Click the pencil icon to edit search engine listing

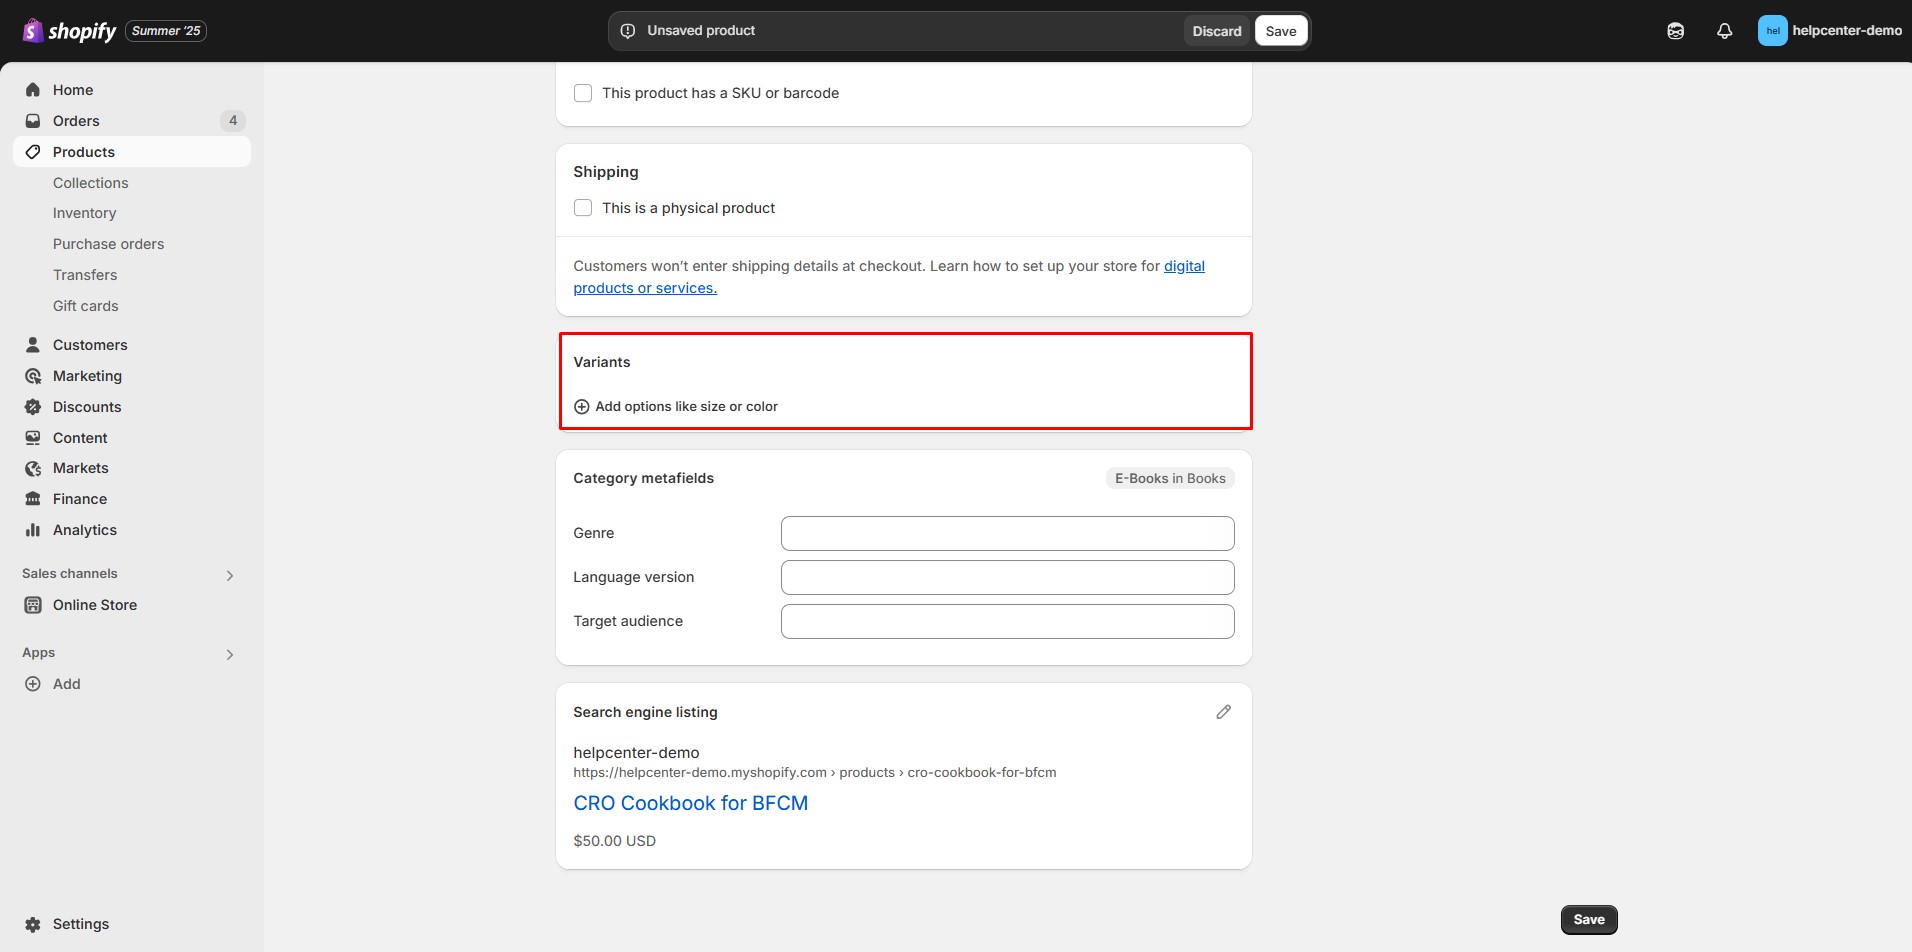coord(1223,712)
